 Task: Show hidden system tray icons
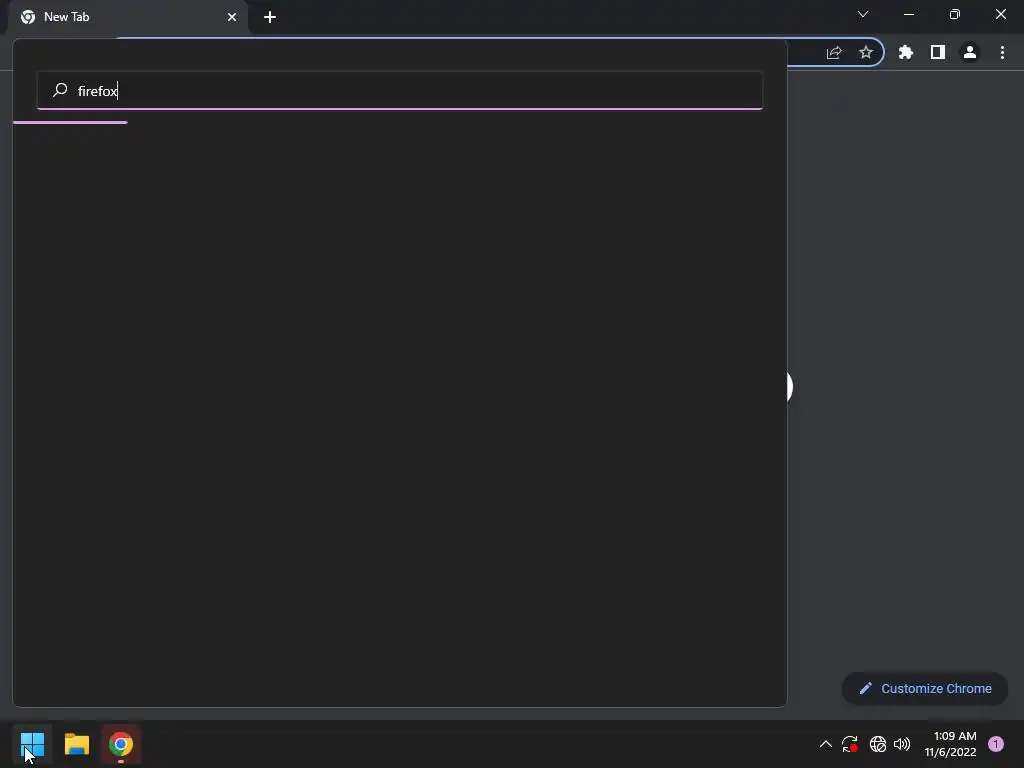(x=825, y=744)
